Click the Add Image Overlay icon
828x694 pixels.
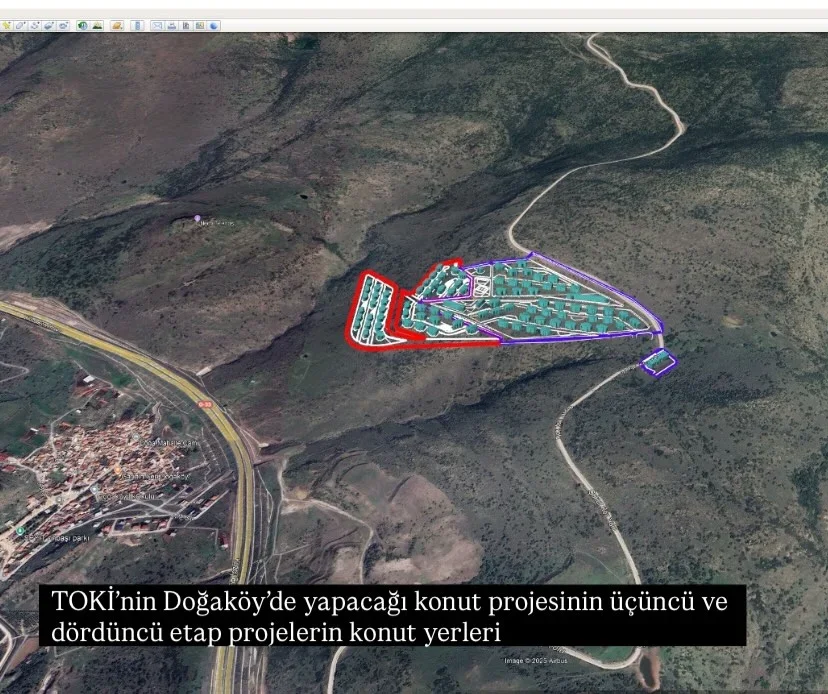point(48,25)
